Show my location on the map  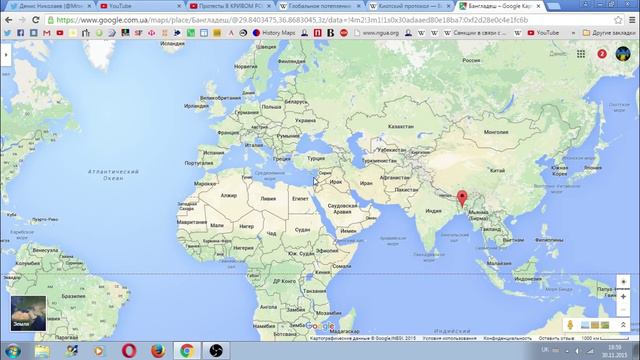pyautogui.click(x=623, y=282)
